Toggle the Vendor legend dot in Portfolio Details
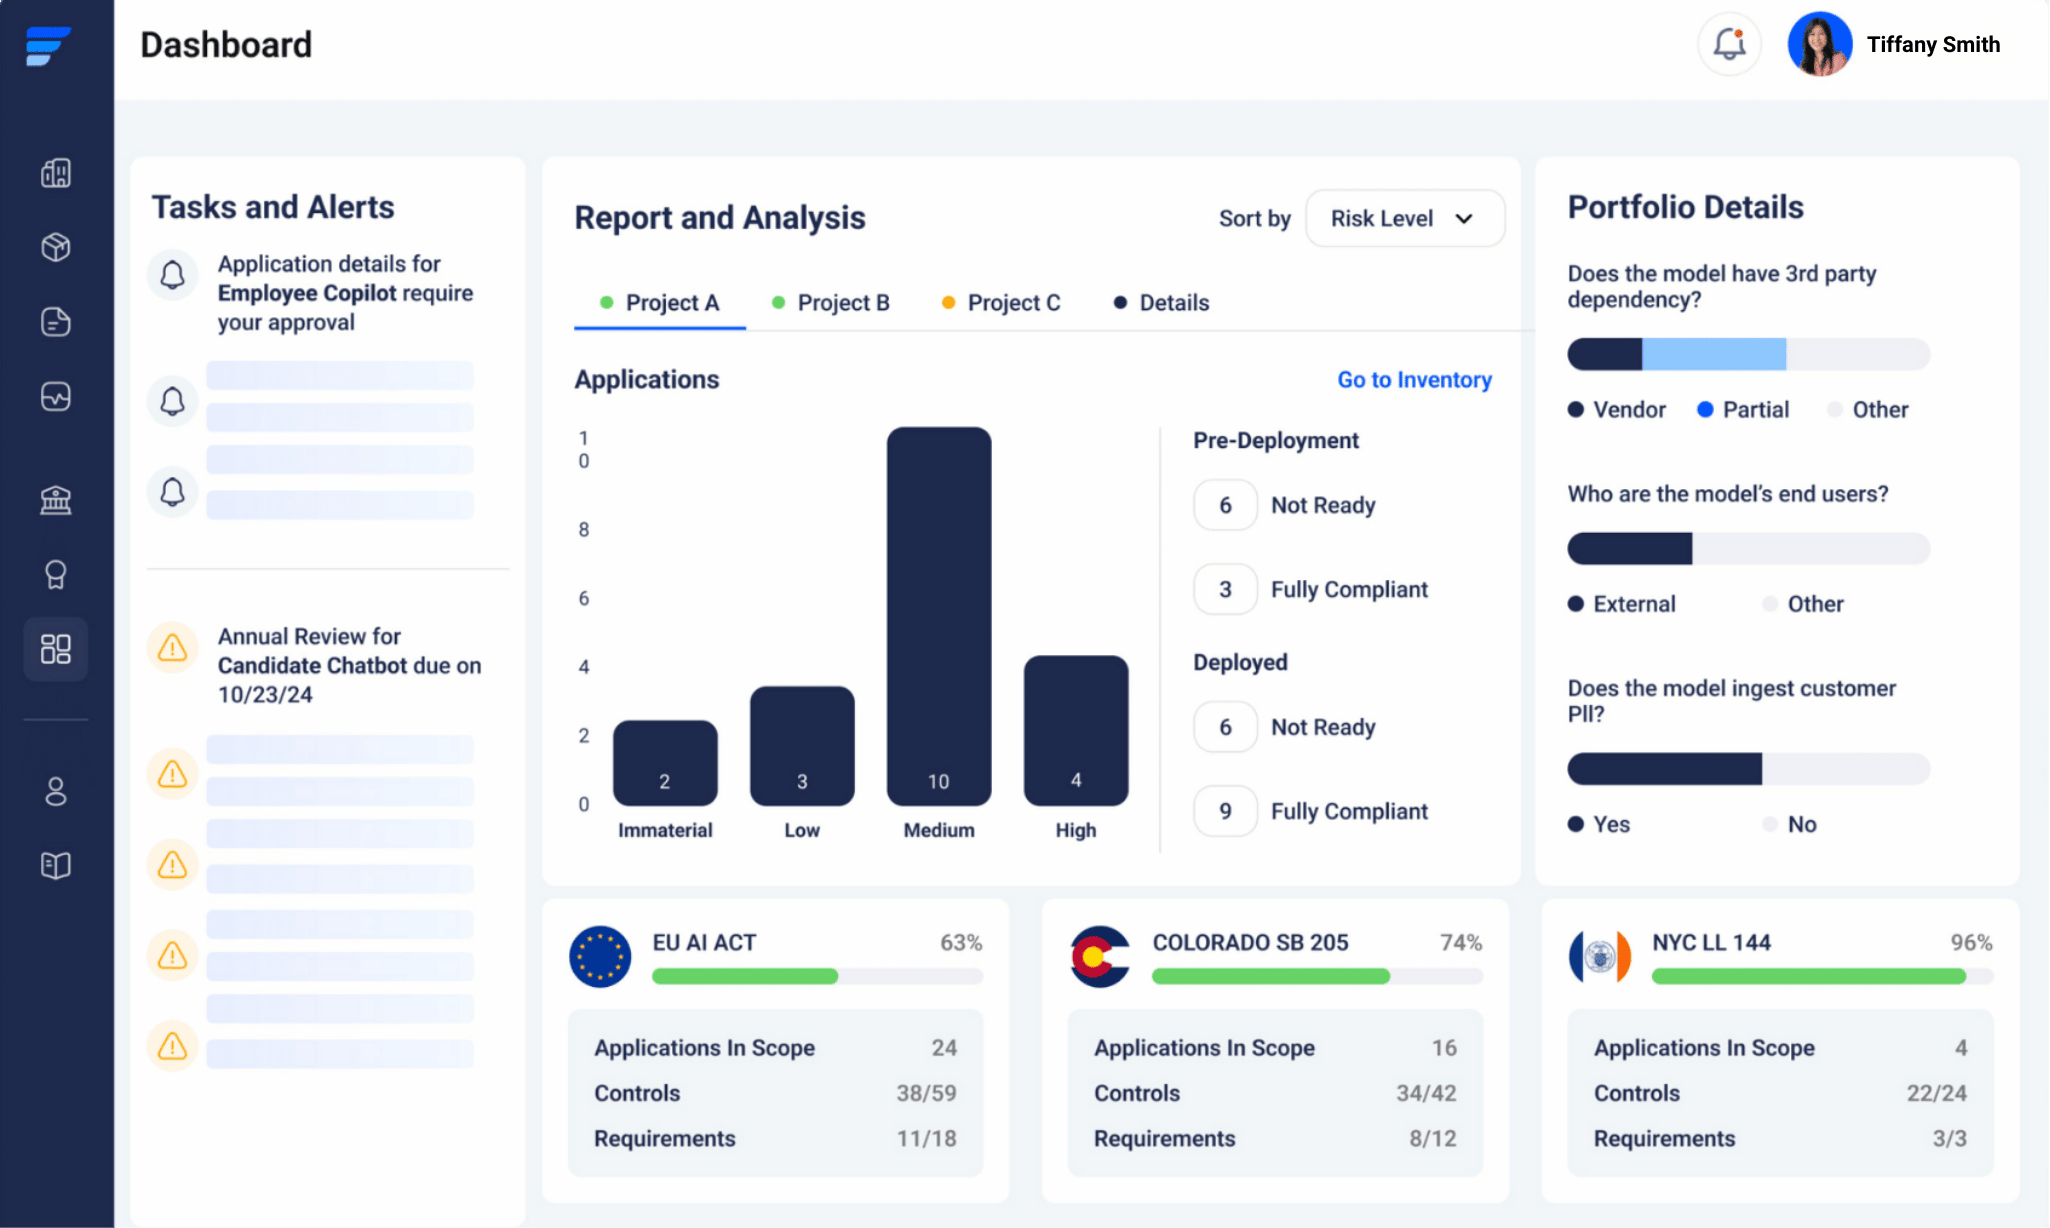 (1578, 409)
